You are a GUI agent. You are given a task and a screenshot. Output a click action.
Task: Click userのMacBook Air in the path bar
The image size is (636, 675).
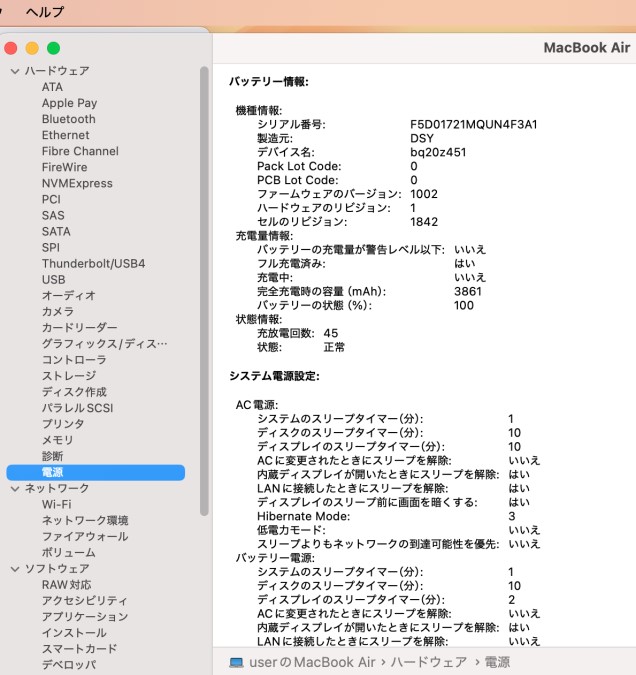point(313,662)
